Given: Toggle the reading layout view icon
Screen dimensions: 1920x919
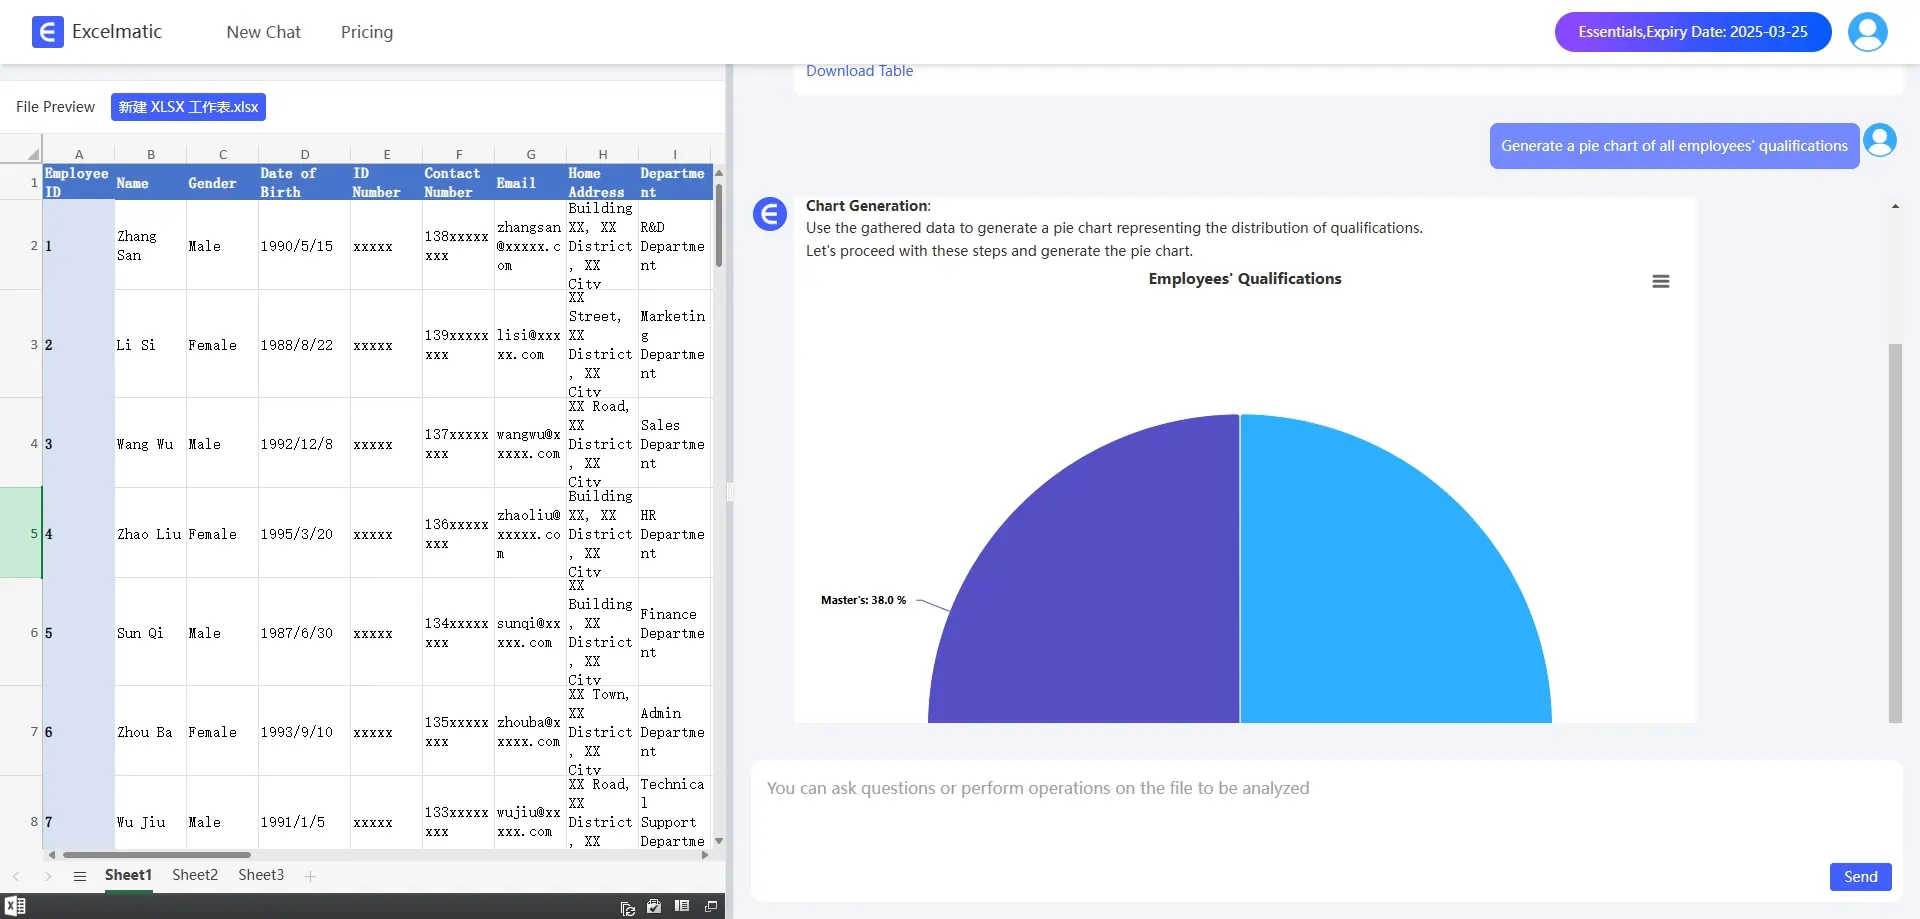Looking at the screenshot, I should [x=682, y=906].
